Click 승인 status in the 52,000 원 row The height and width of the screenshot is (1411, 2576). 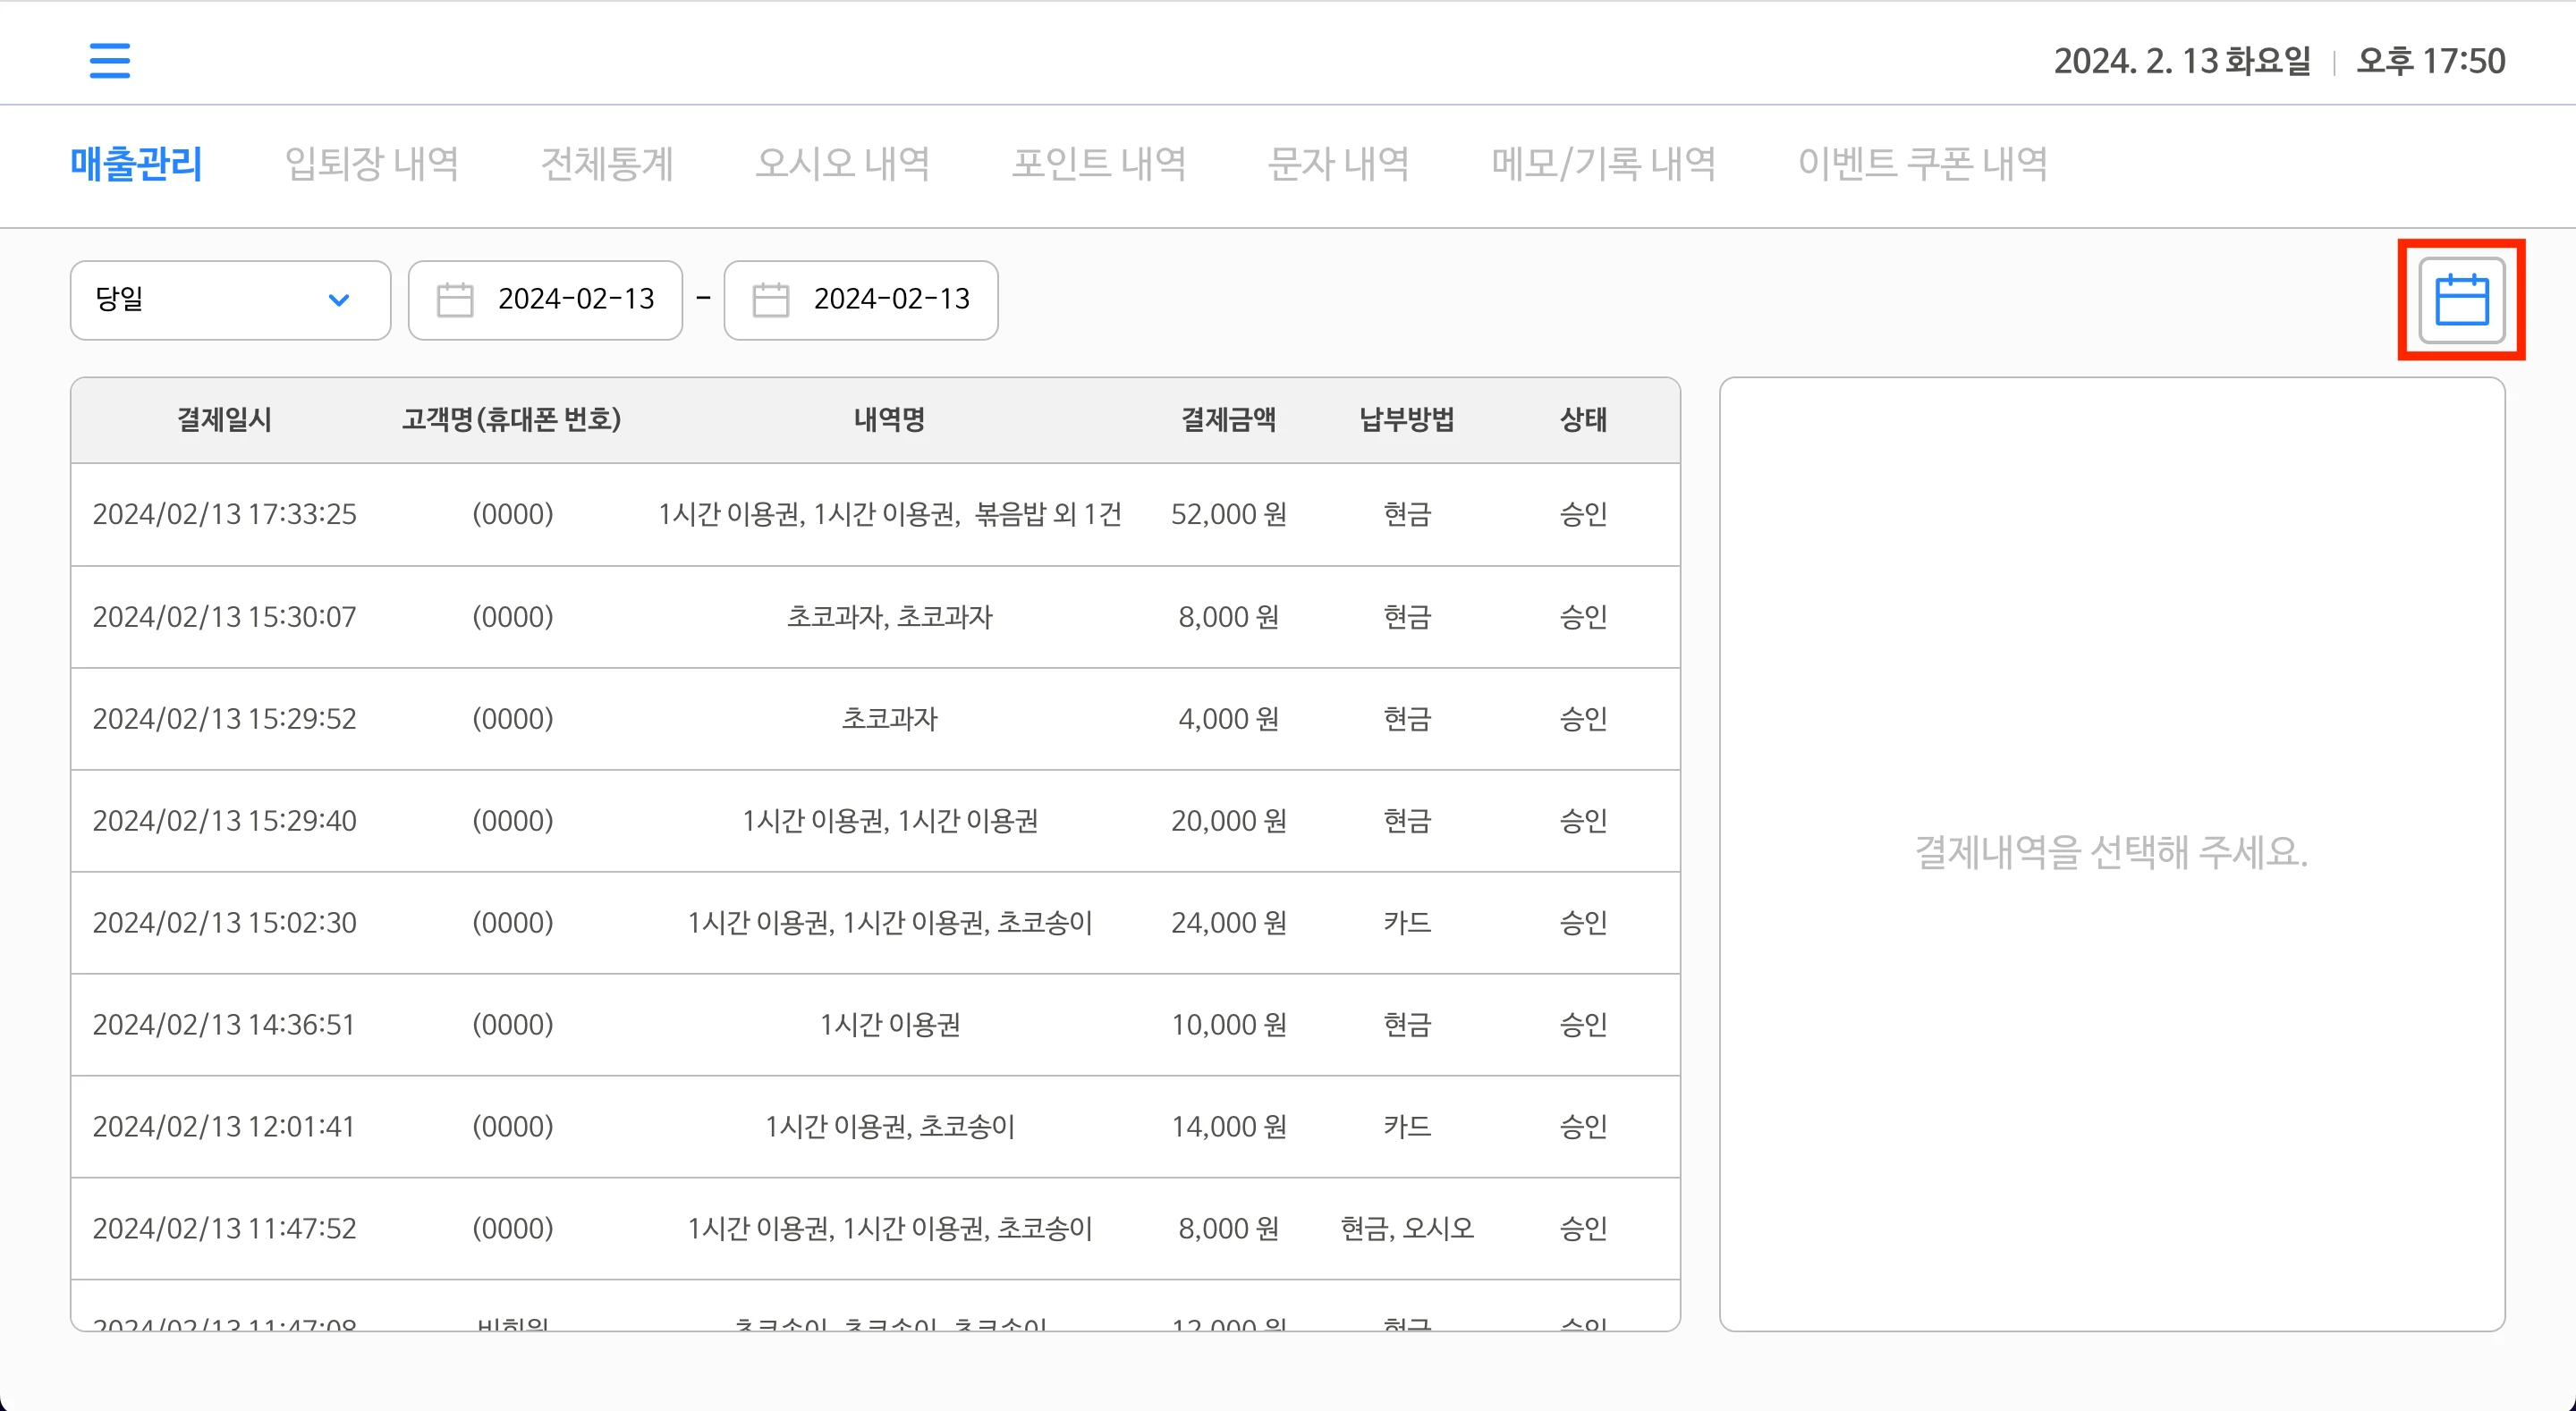tap(1584, 514)
